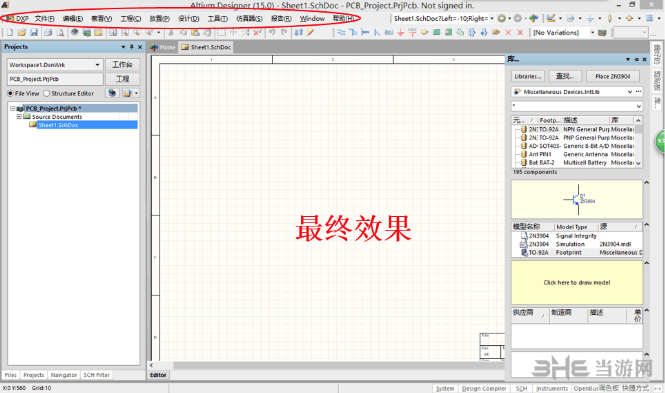The height and width of the screenshot is (393, 665).
Task: Open the Design Compiler status bar button
Action: (484, 388)
